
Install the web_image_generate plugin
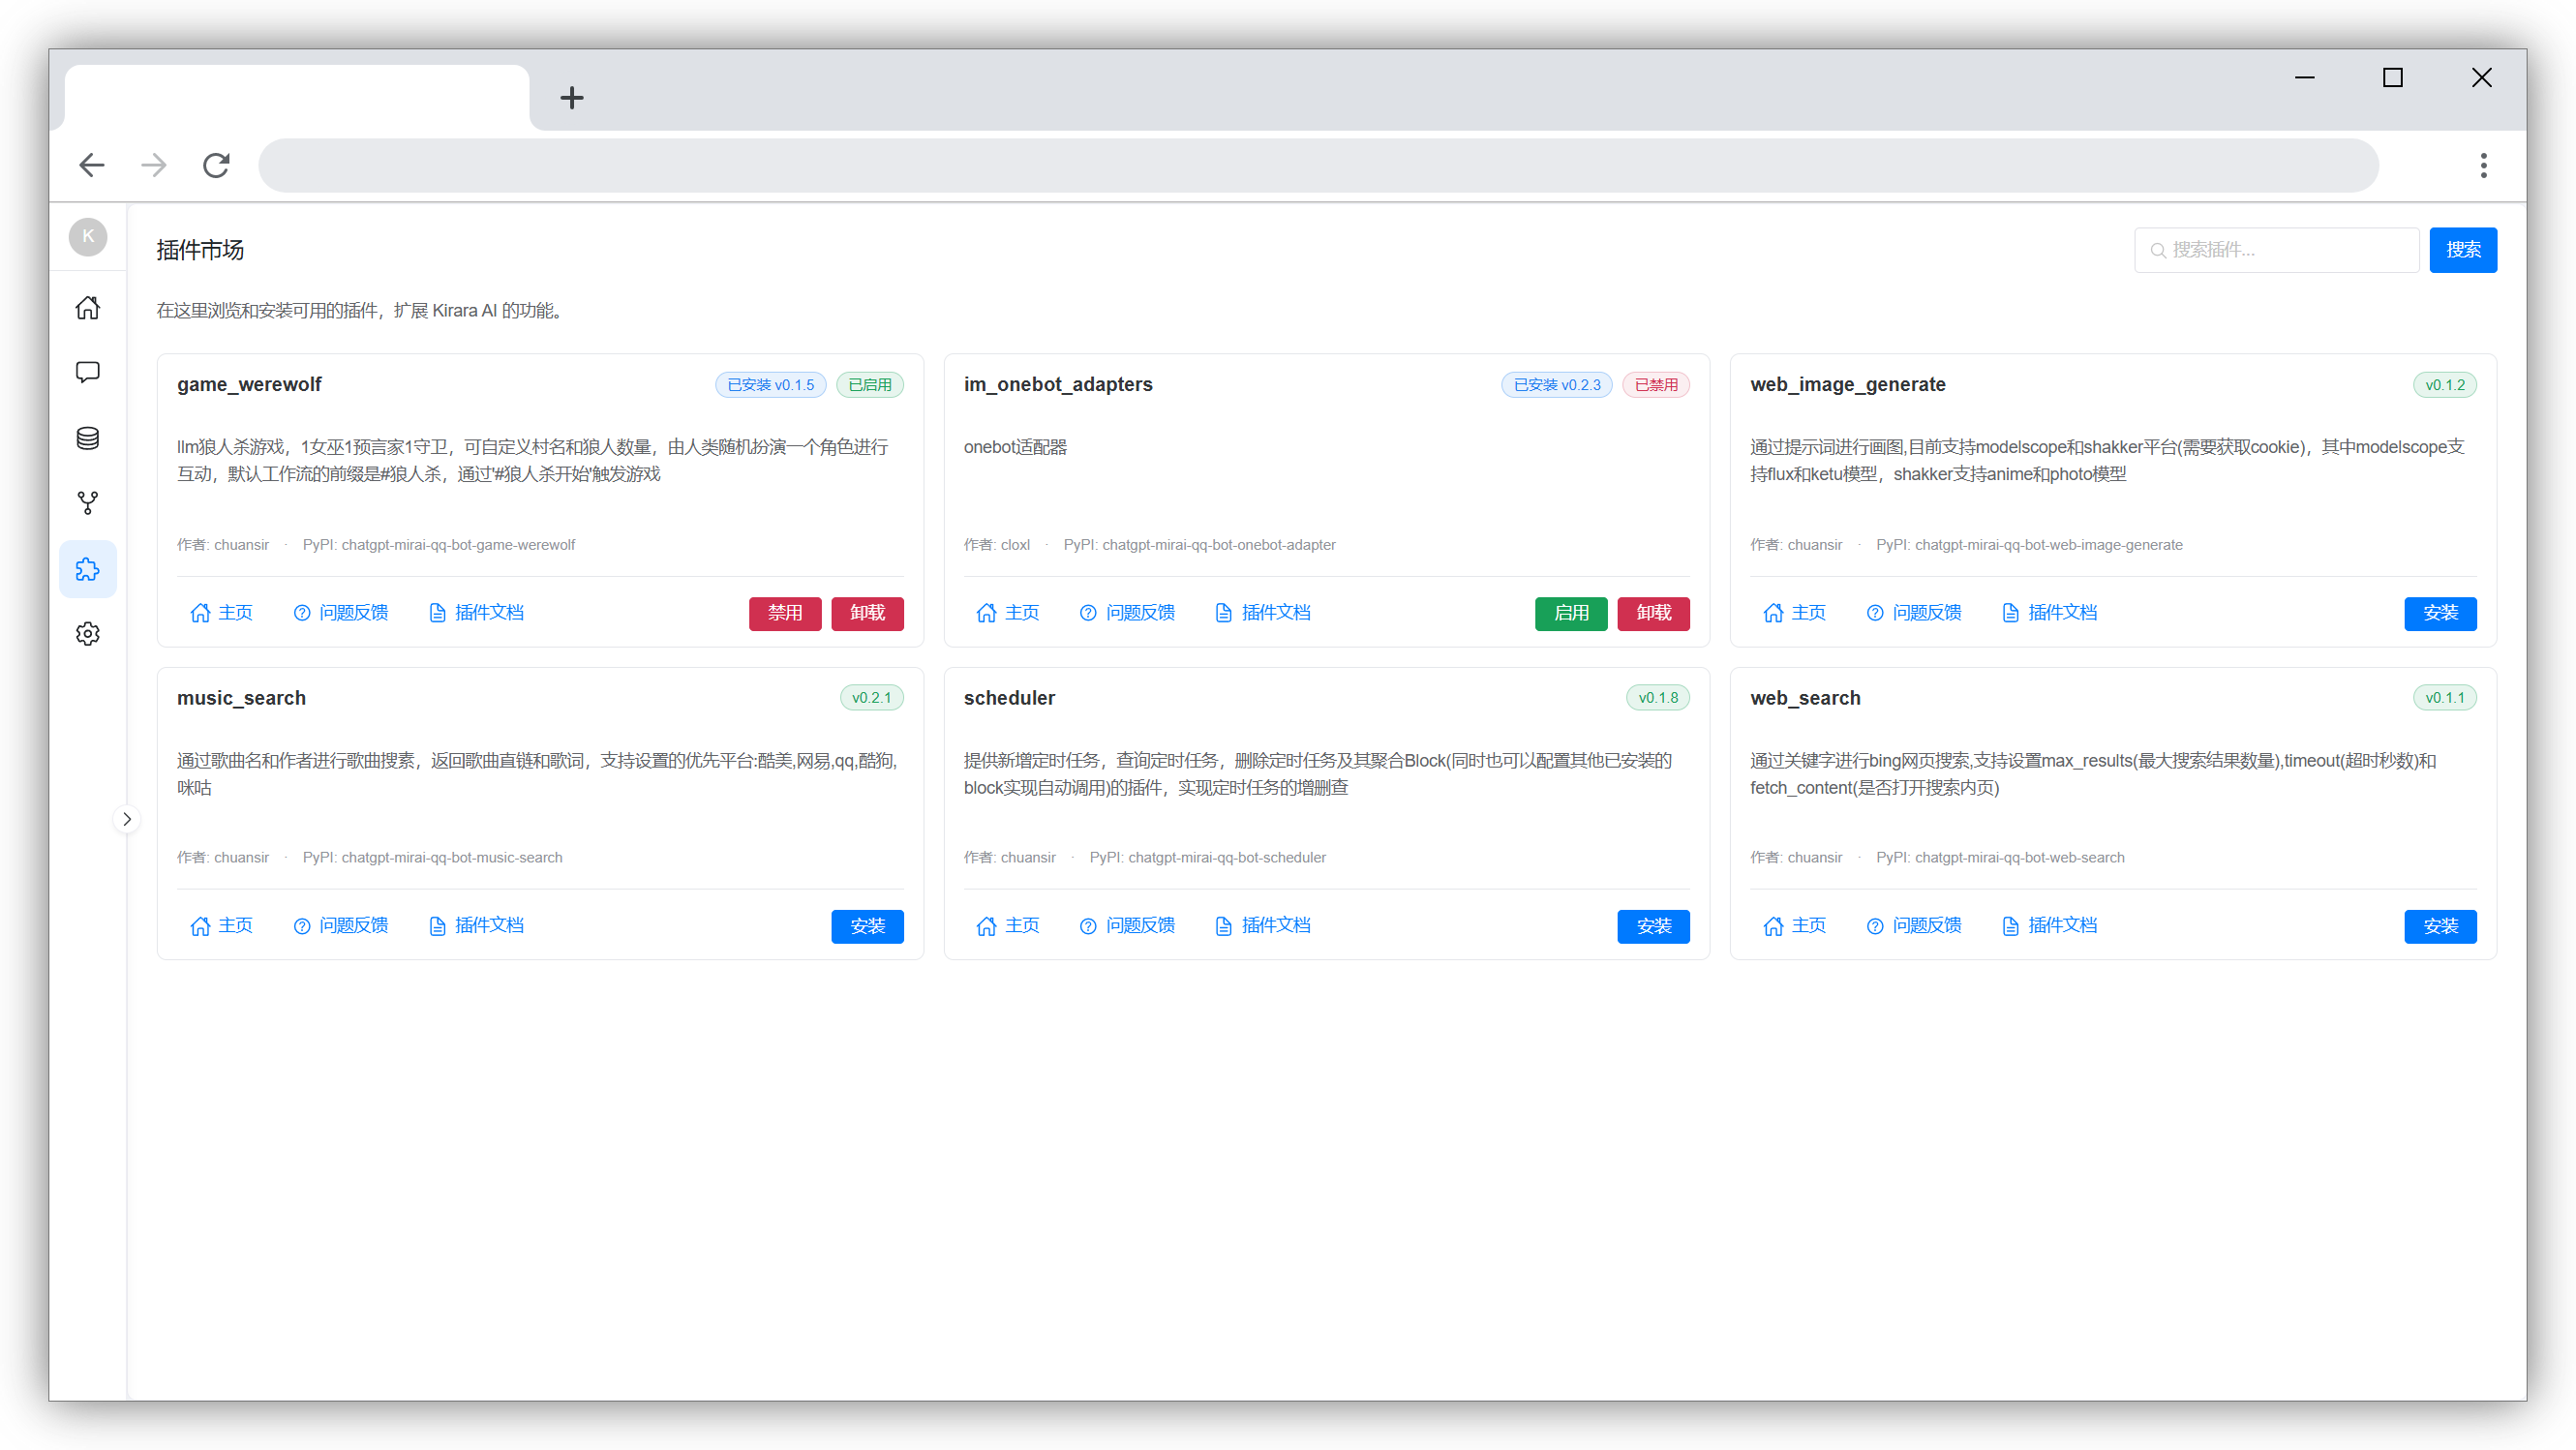pos(2439,613)
